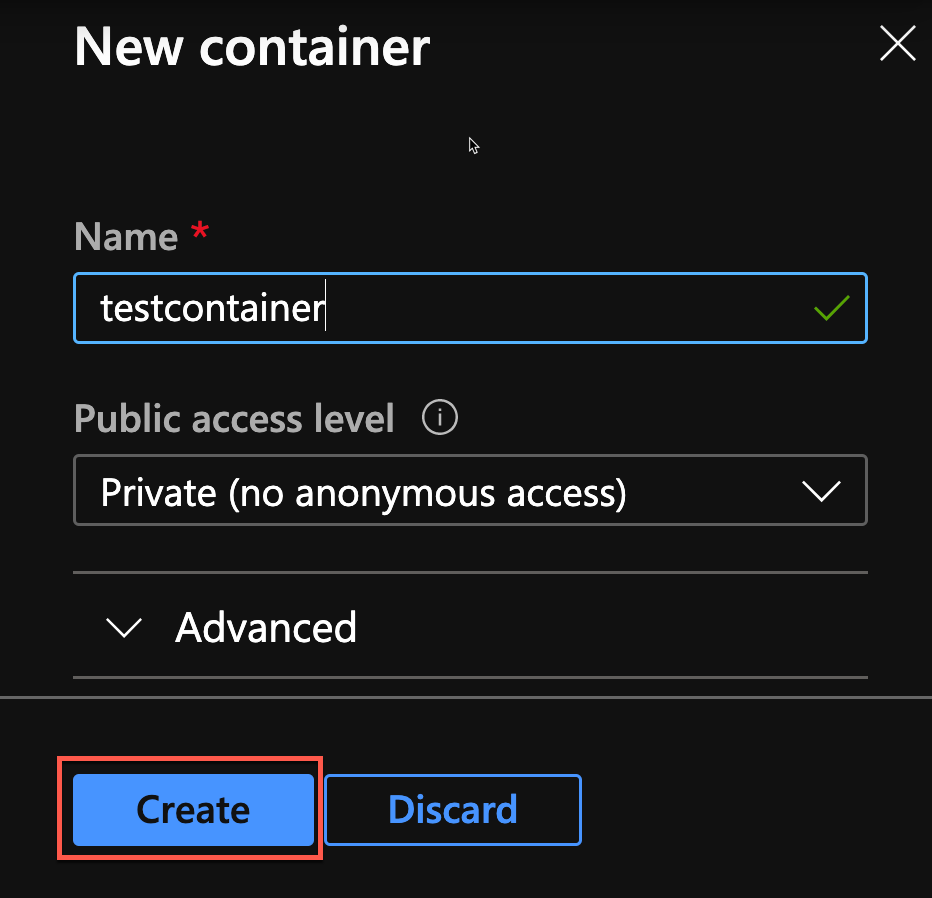Click the Public access level label

point(235,418)
